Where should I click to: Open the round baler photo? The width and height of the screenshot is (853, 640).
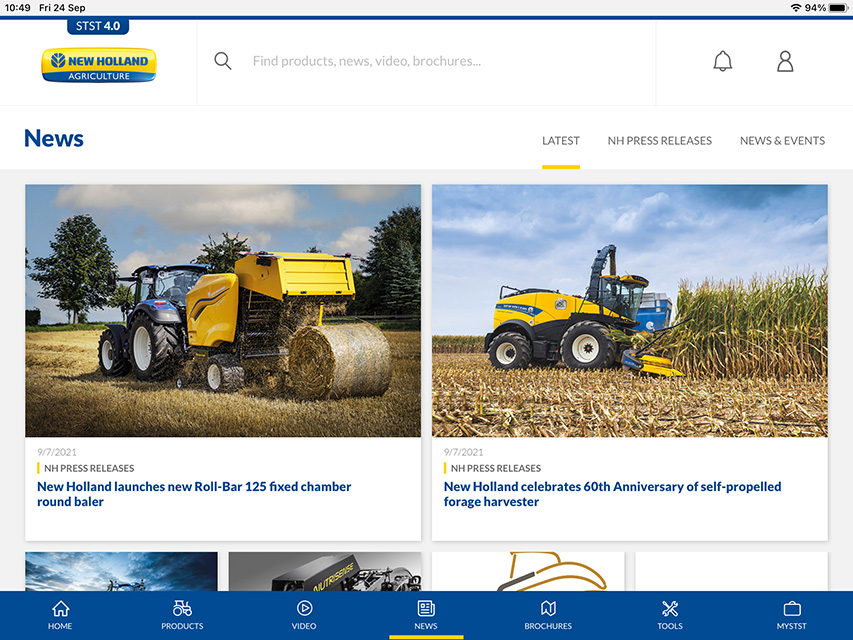tap(223, 311)
